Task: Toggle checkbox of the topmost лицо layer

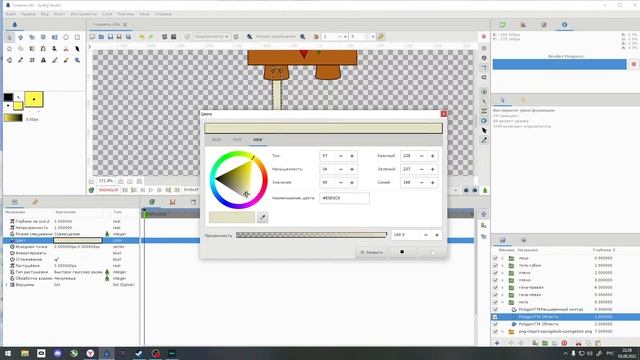Action: click(495, 258)
